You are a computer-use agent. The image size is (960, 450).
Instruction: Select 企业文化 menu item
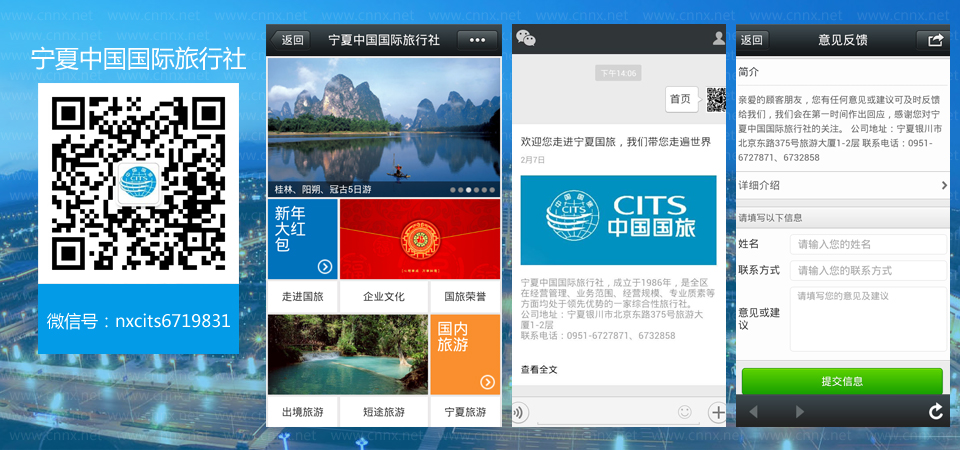(x=384, y=297)
